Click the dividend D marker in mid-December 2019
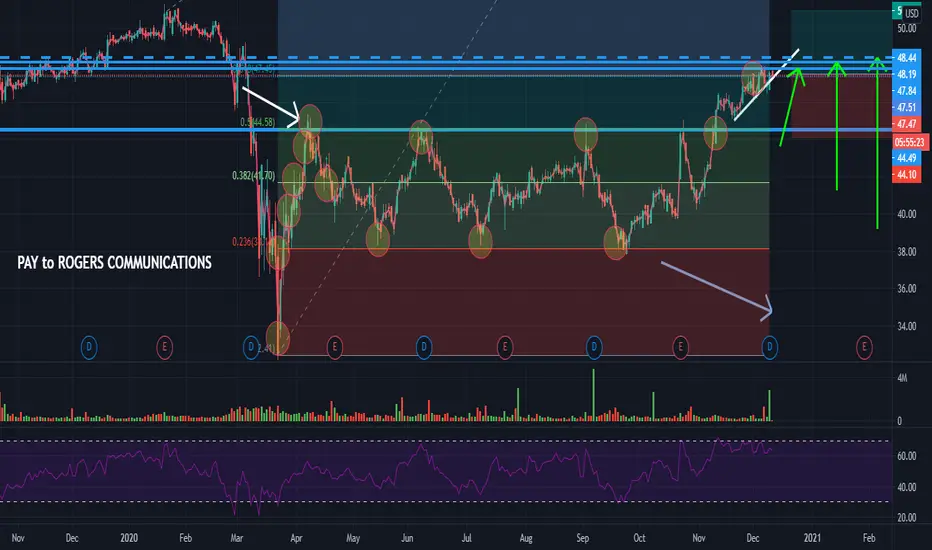 [89, 347]
